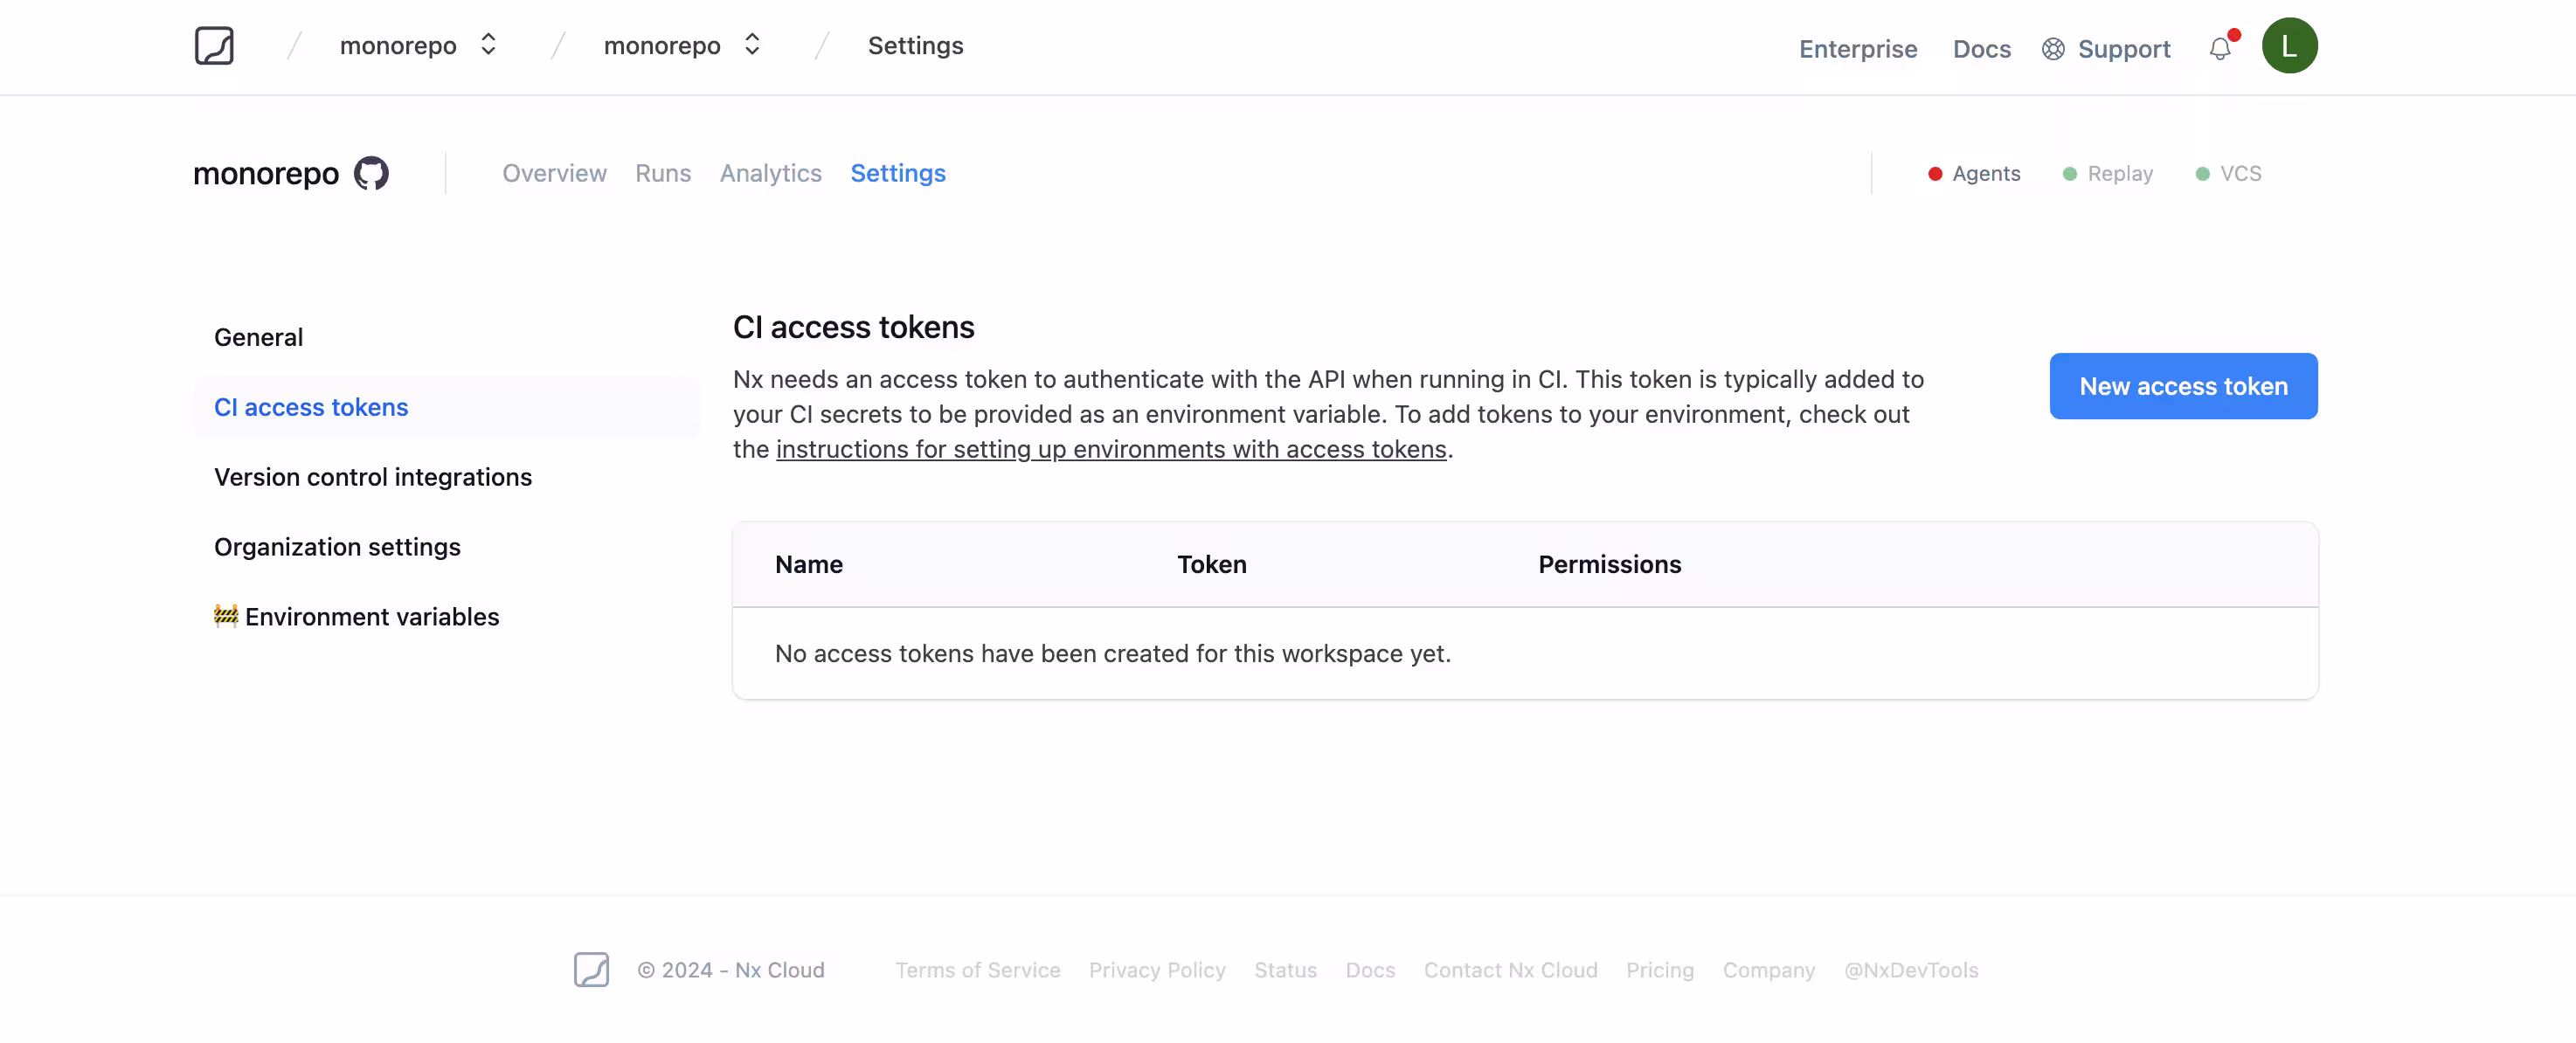Click the Support lifebuoy icon

point(2053,49)
